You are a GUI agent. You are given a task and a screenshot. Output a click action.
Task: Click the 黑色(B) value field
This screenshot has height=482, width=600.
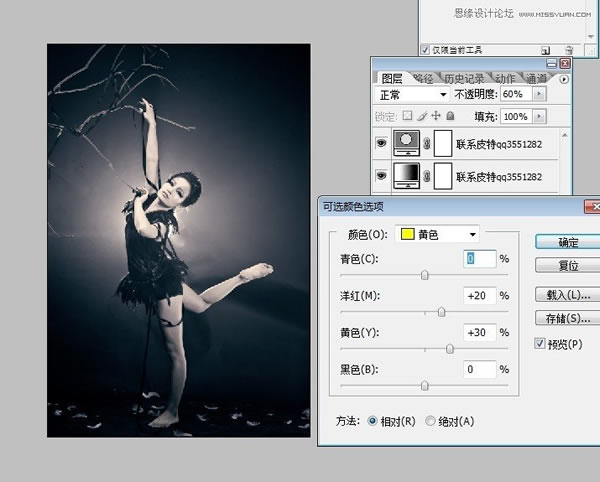tap(479, 369)
